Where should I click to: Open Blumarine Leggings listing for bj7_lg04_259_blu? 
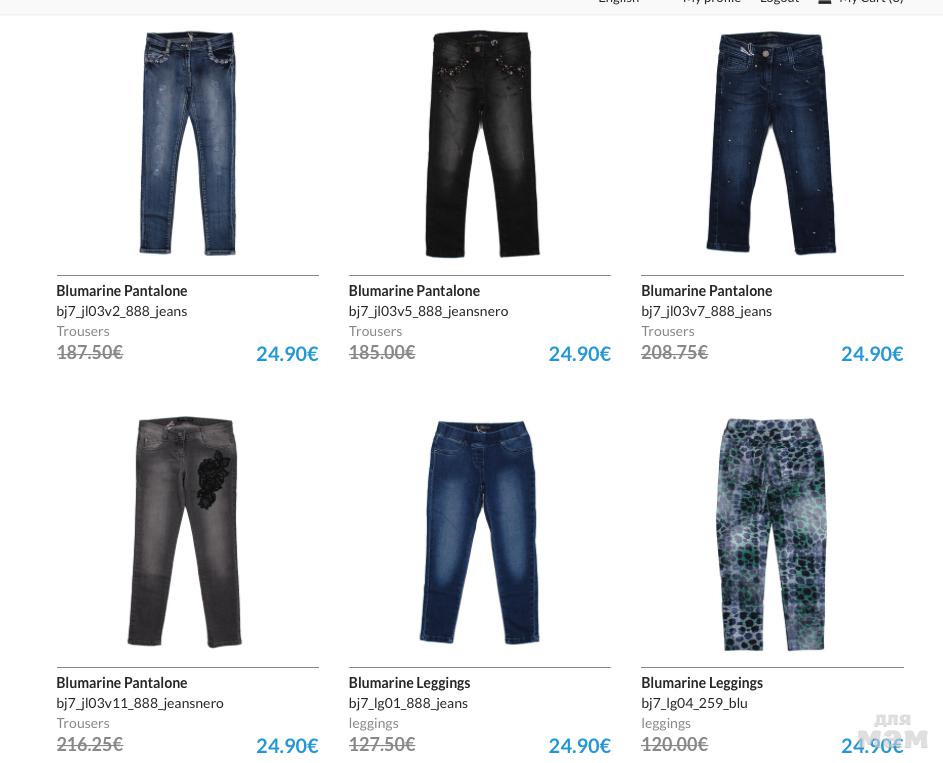(701, 683)
